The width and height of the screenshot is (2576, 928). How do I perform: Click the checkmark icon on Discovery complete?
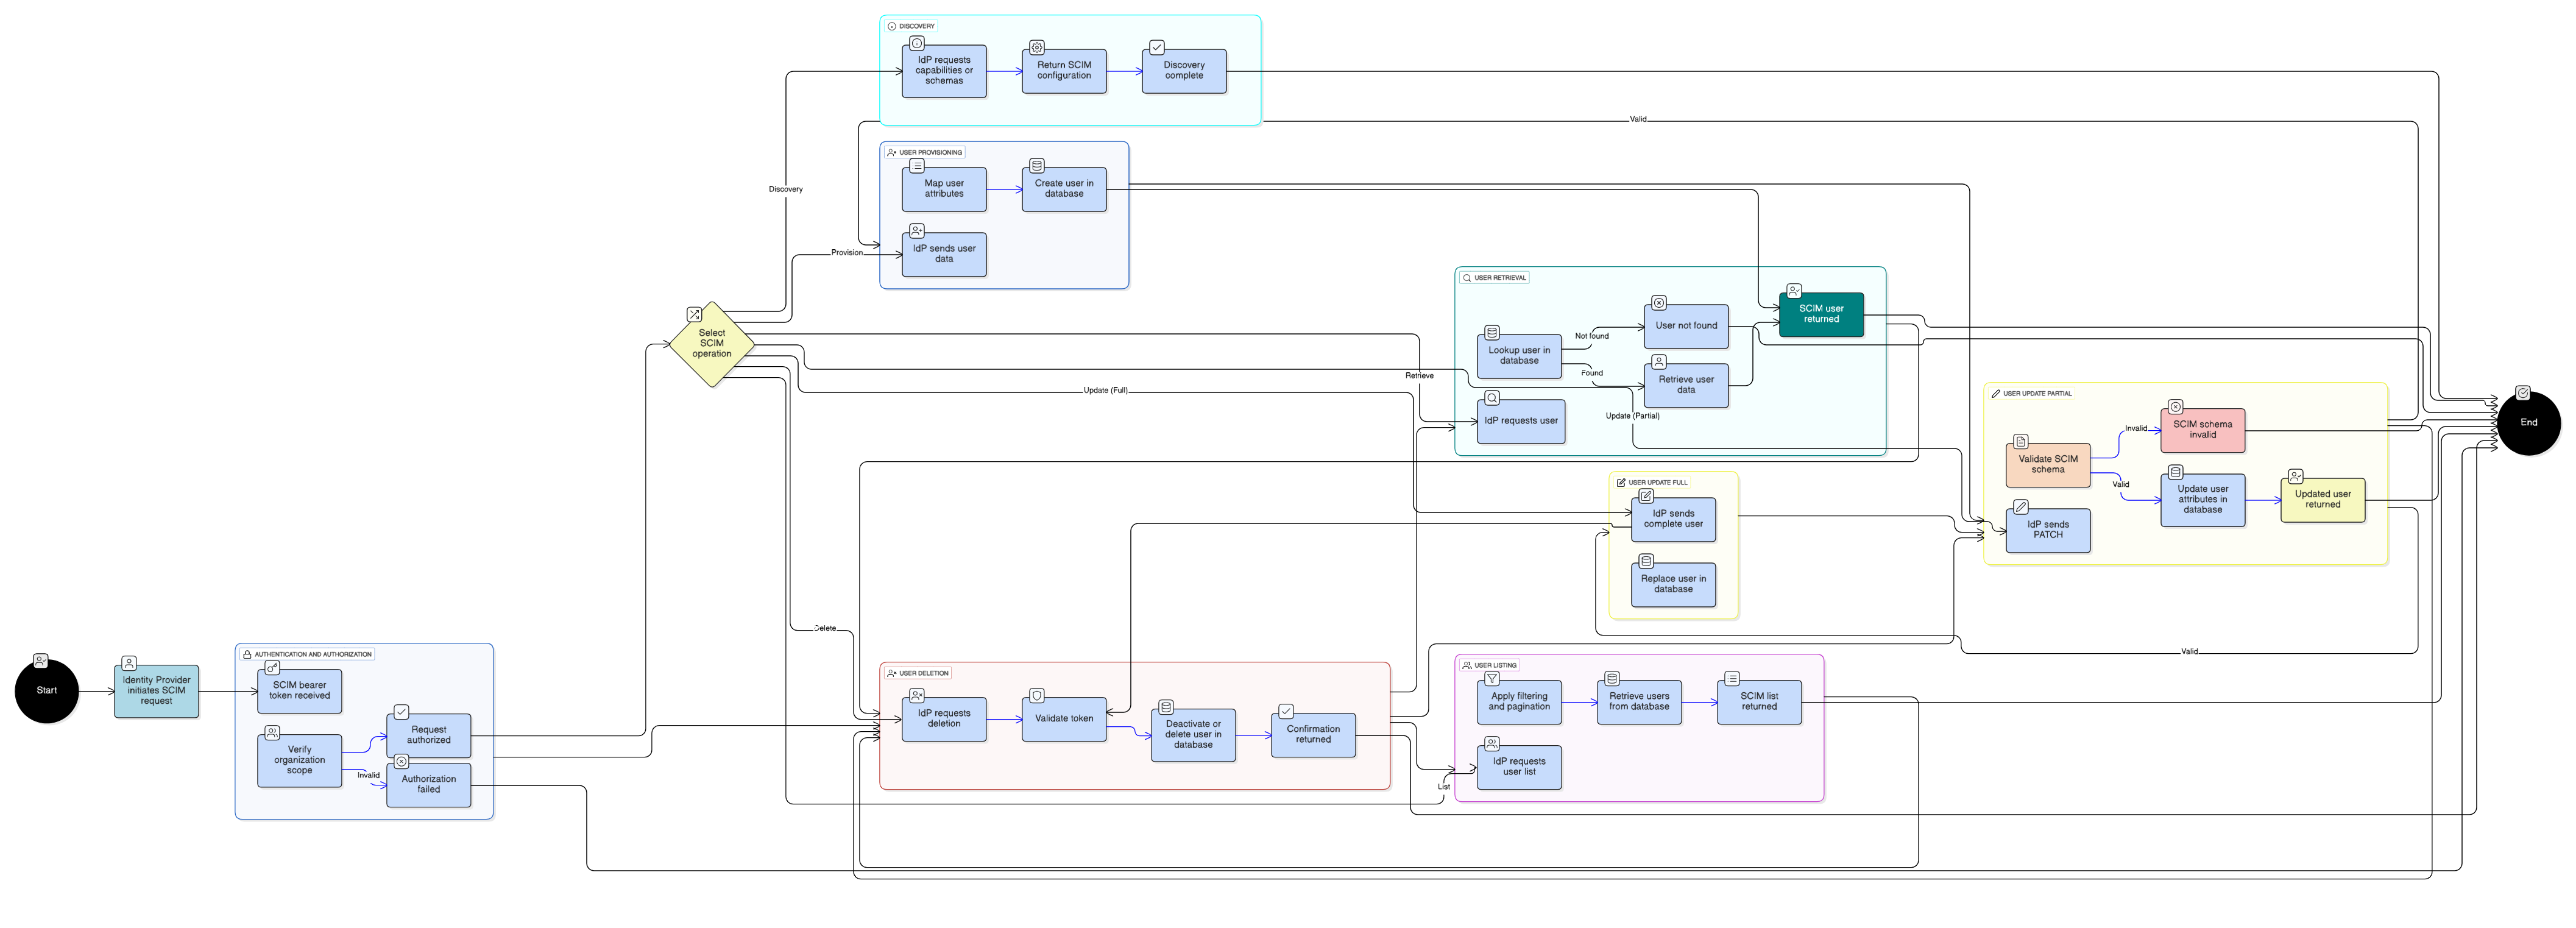tap(1157, 47)
